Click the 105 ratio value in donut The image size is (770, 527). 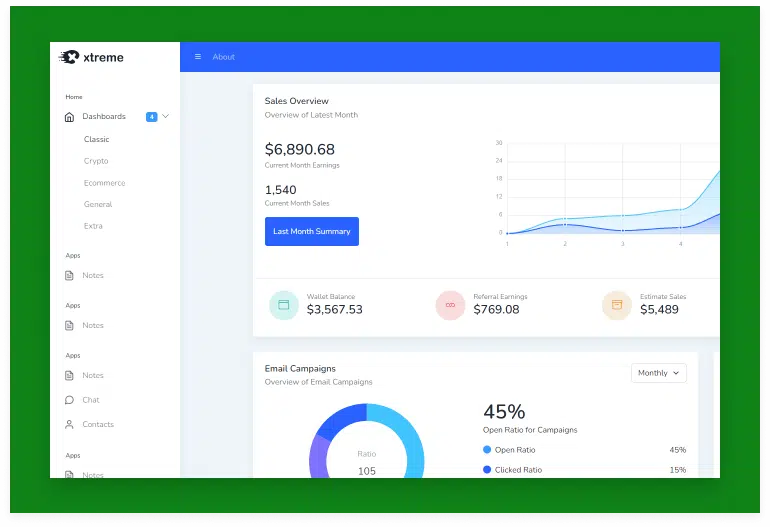pyautogui.click(x=367, y=471)
